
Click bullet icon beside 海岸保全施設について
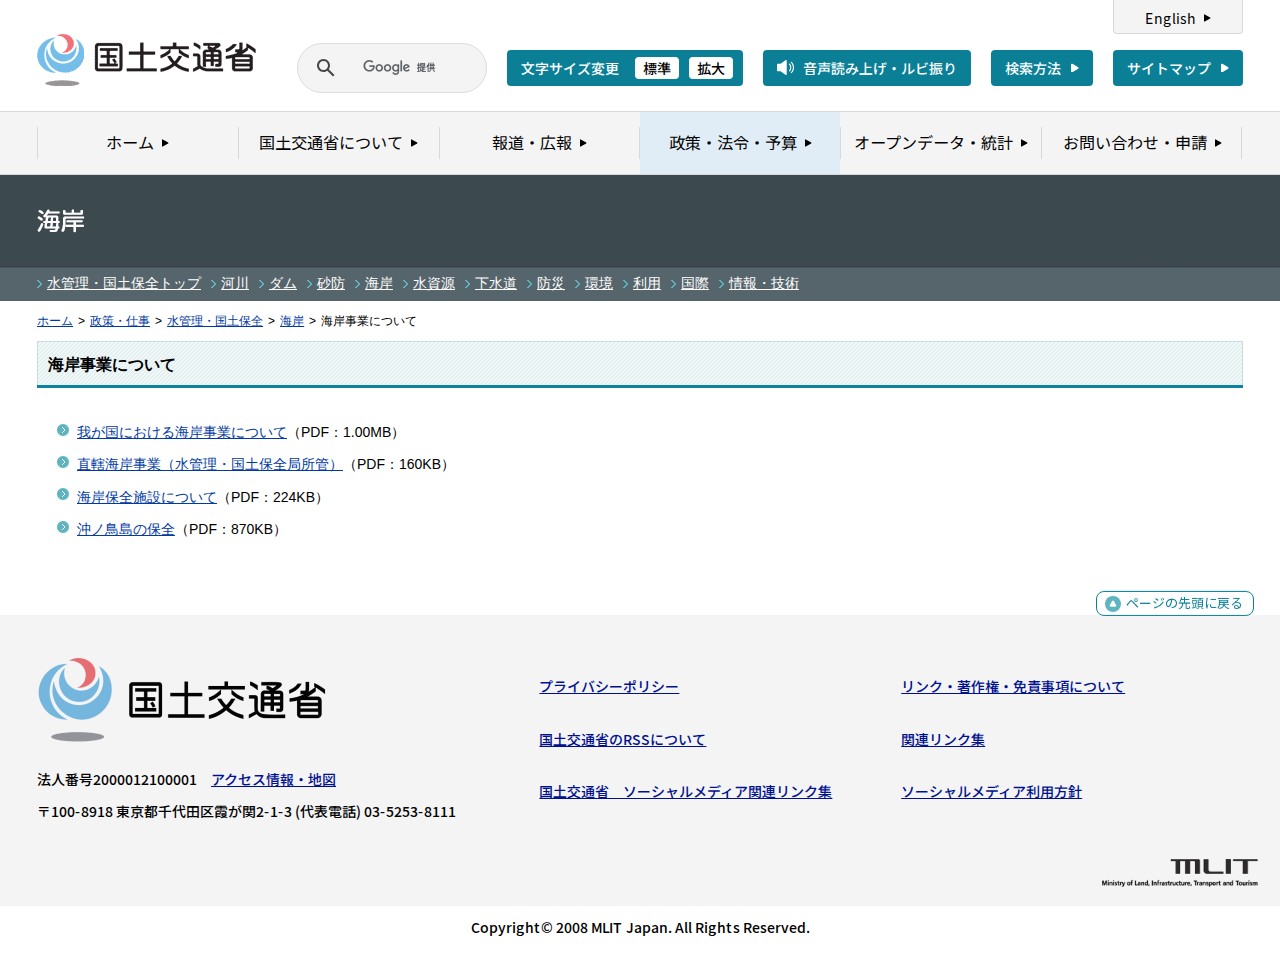63,495
